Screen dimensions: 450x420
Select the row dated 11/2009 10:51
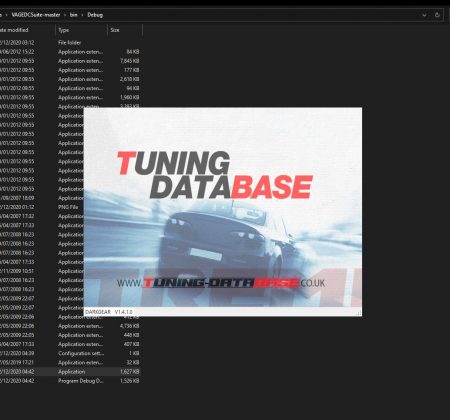coord(42,271)
